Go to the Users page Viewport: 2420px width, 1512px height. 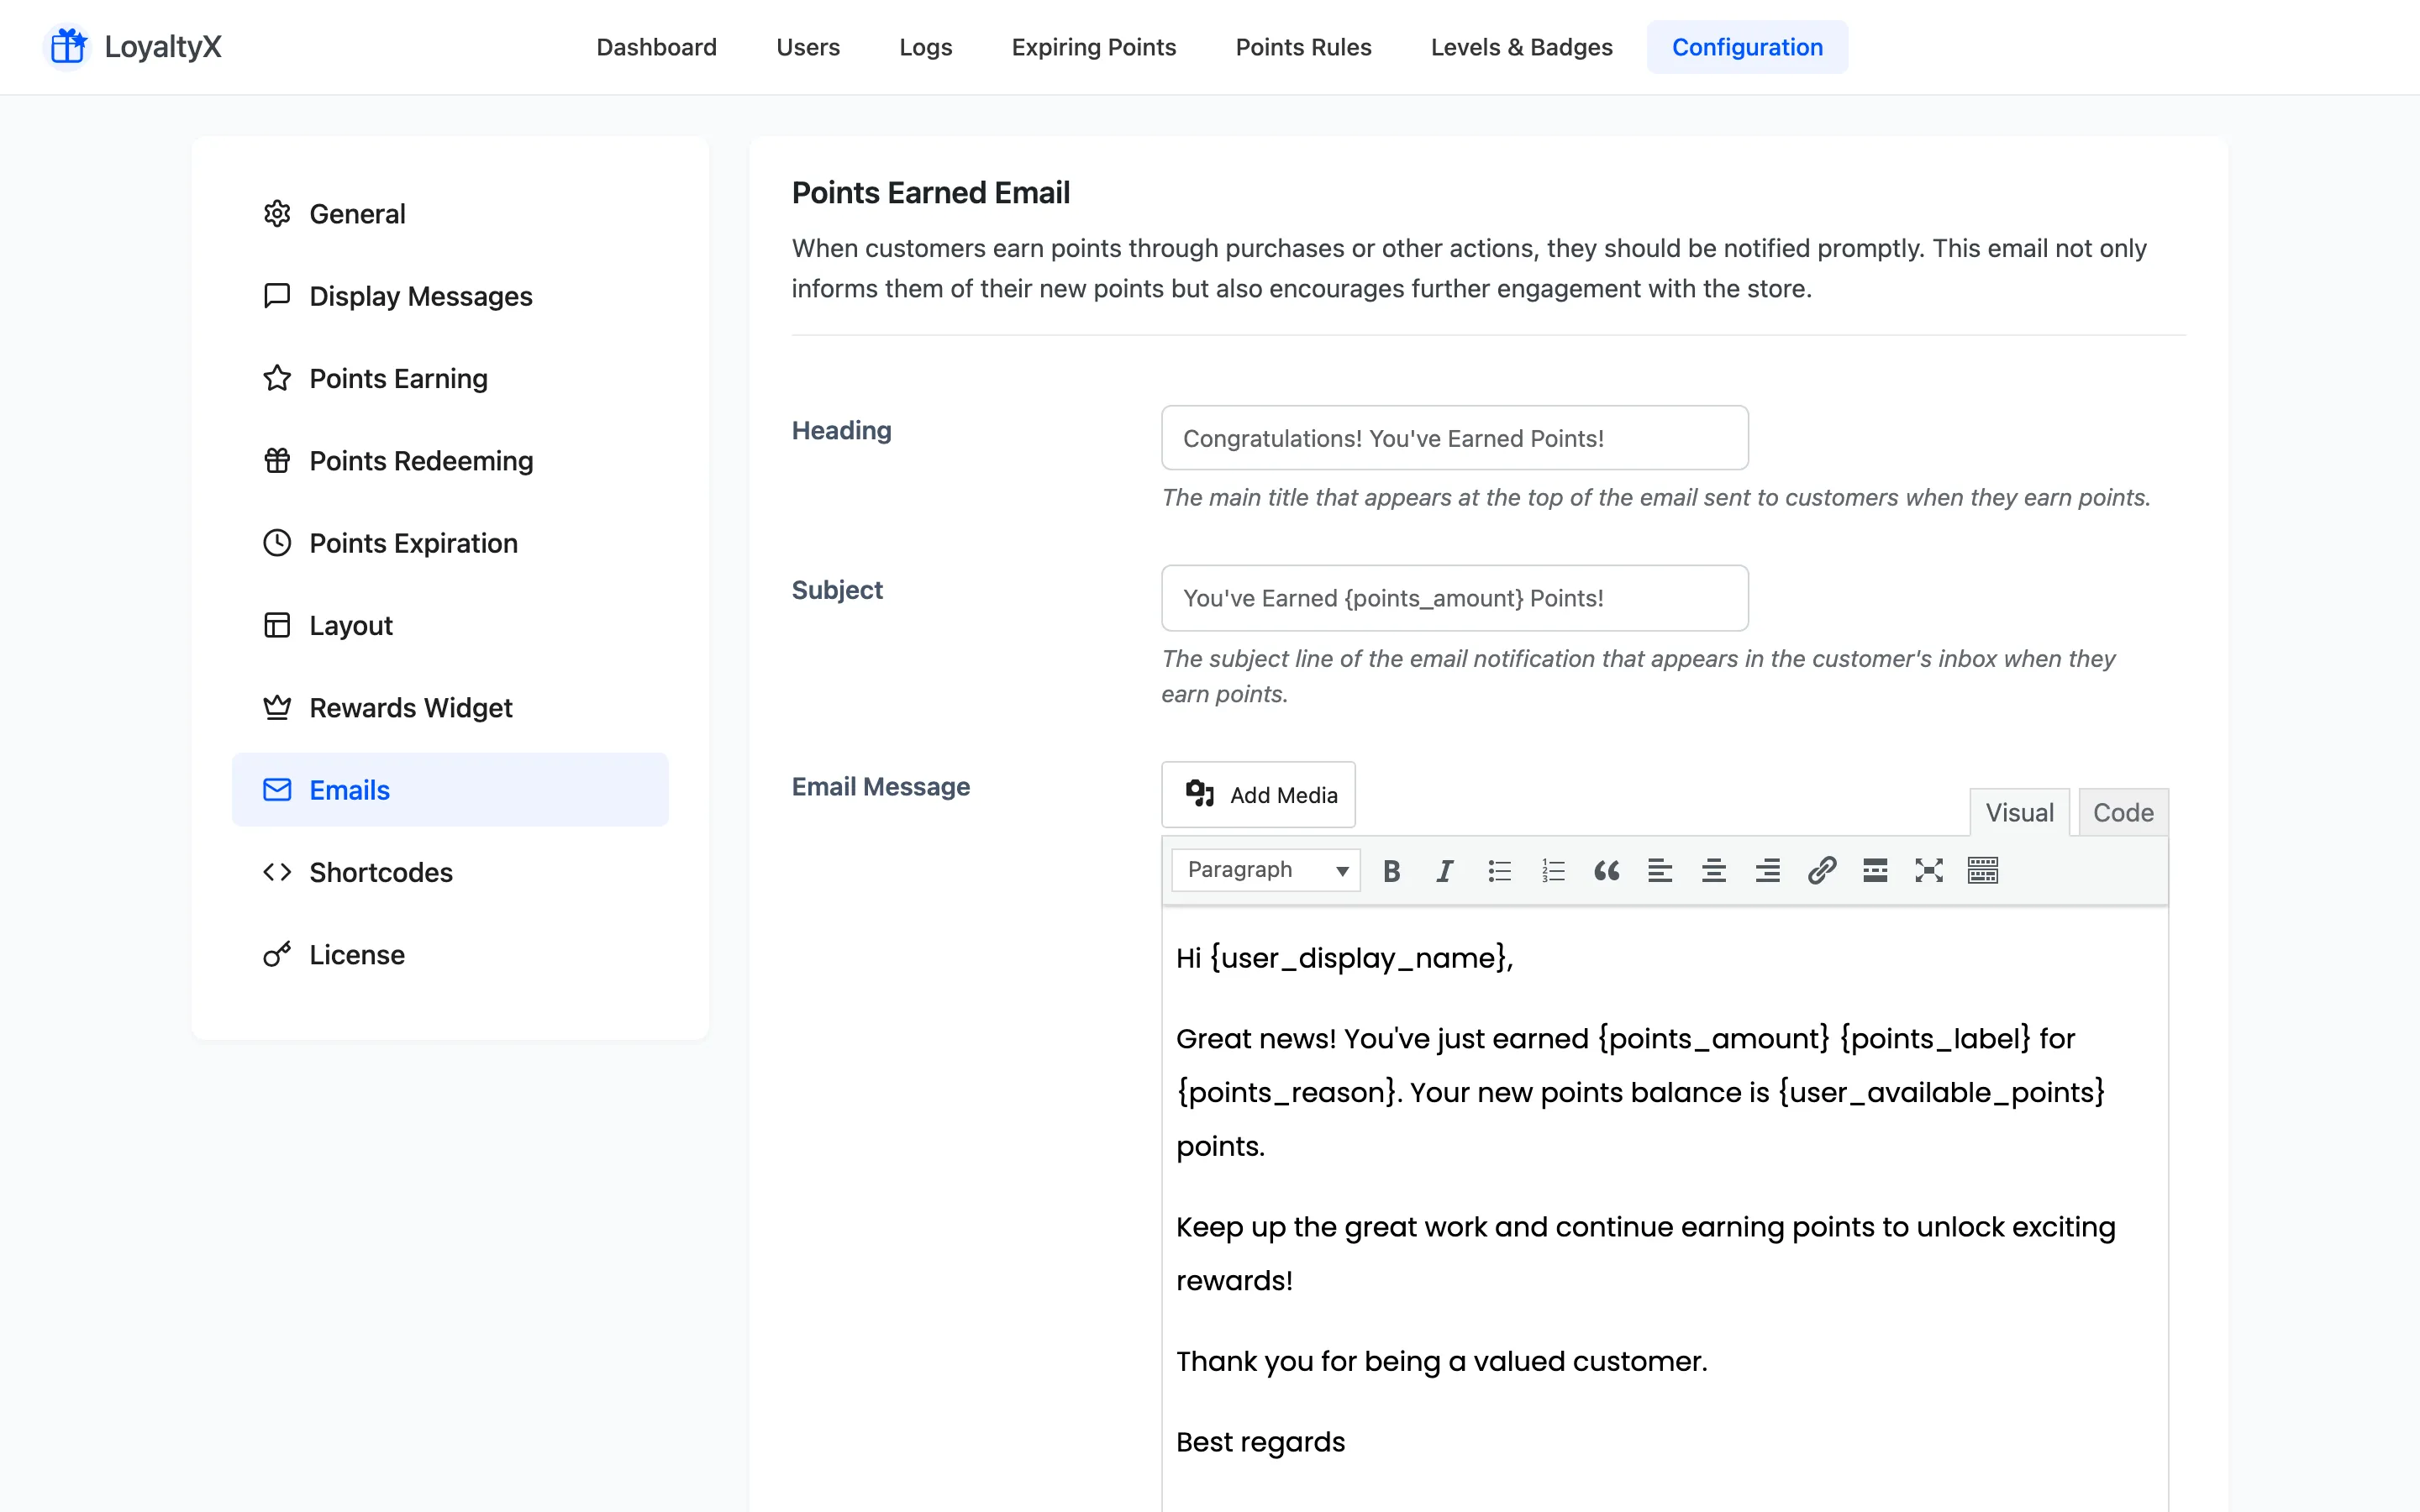808,47
